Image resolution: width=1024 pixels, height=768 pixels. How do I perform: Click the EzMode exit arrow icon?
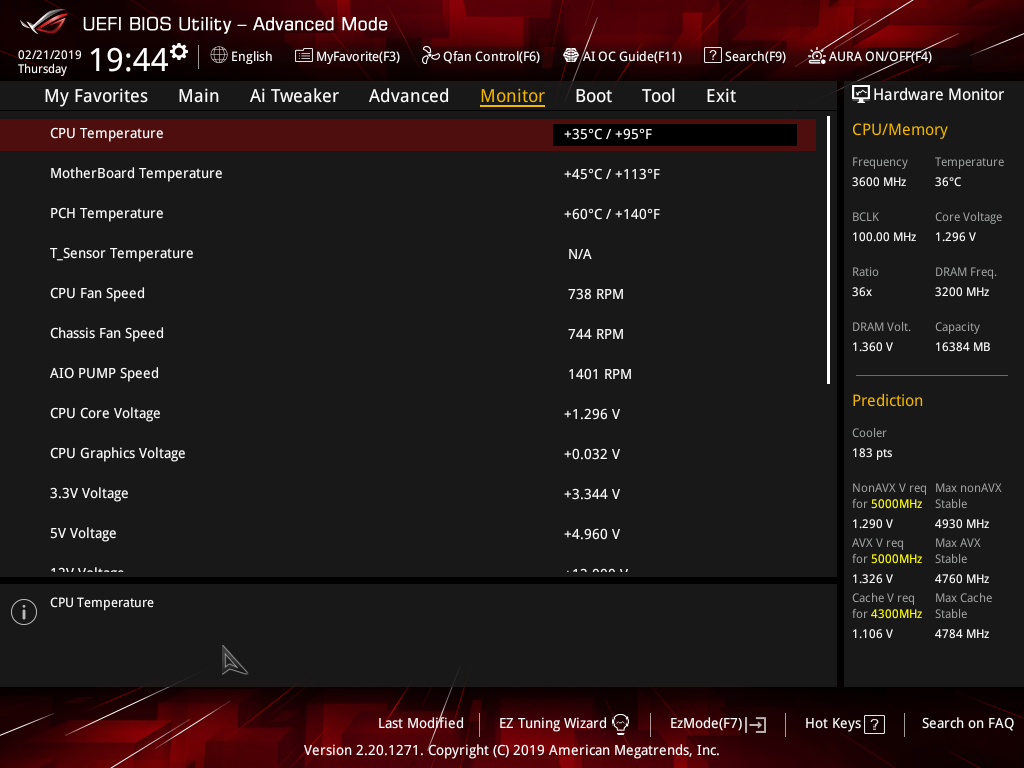[x=756, y=724]
